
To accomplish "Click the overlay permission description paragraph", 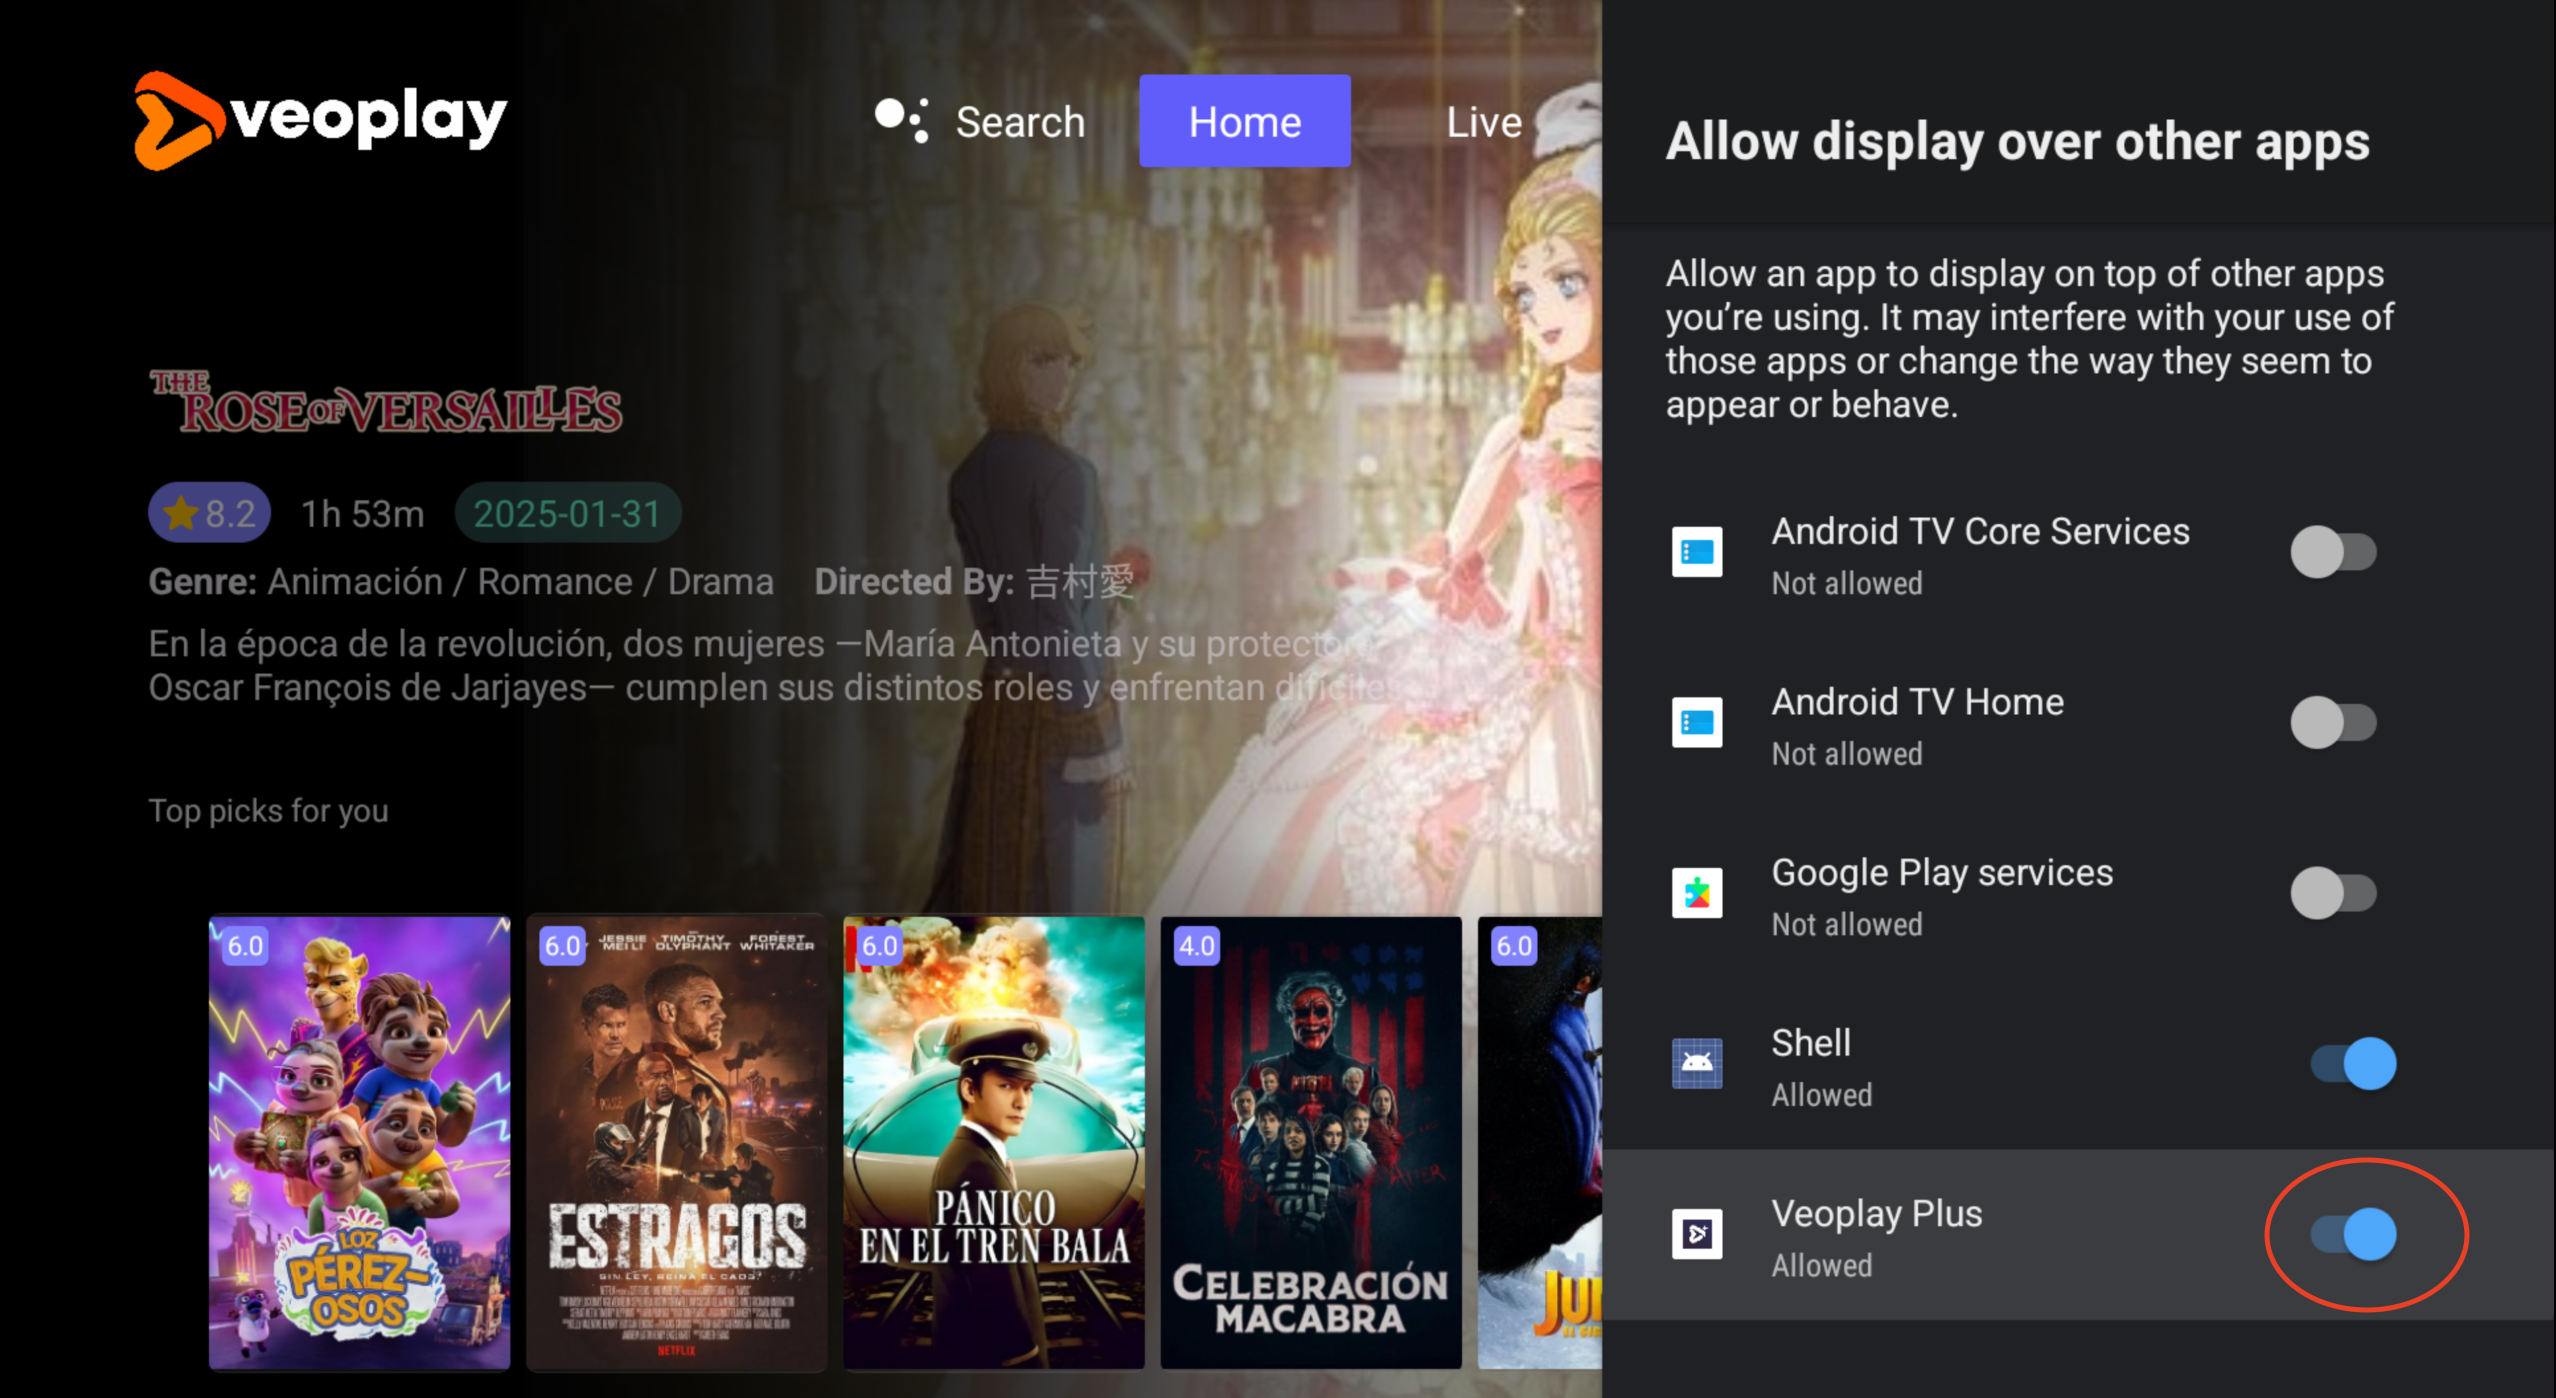I will [x=2029, y=339].
